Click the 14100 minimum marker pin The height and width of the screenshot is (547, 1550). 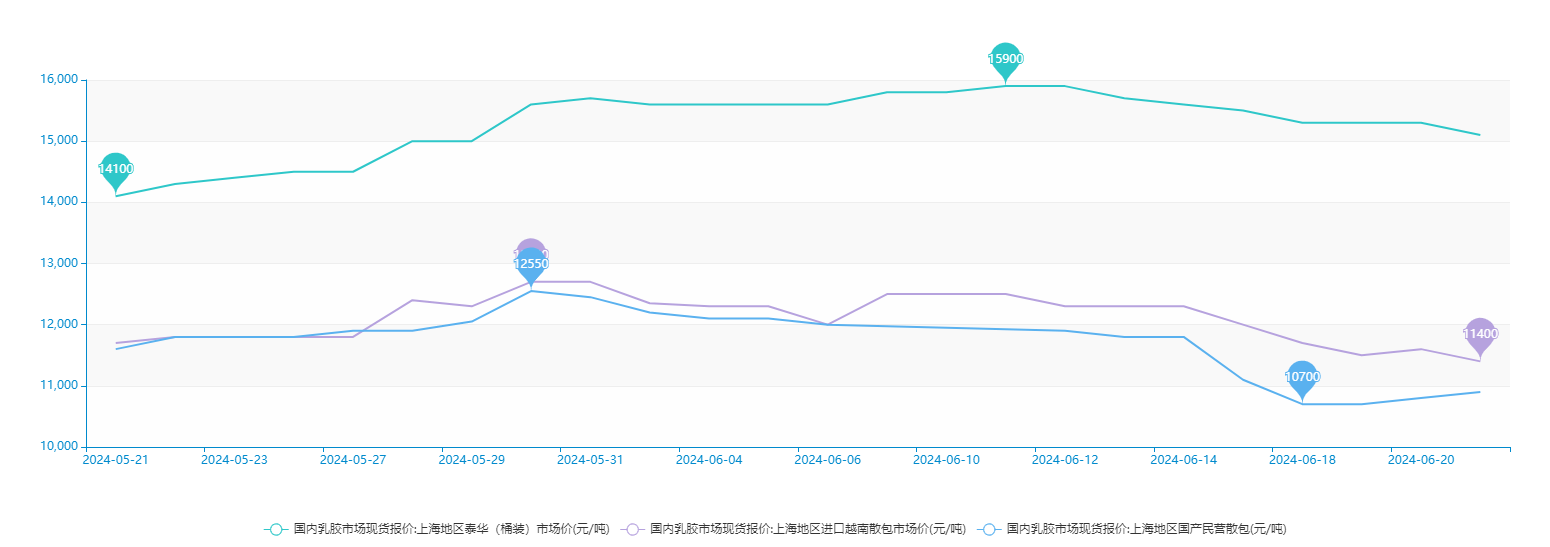115,169
